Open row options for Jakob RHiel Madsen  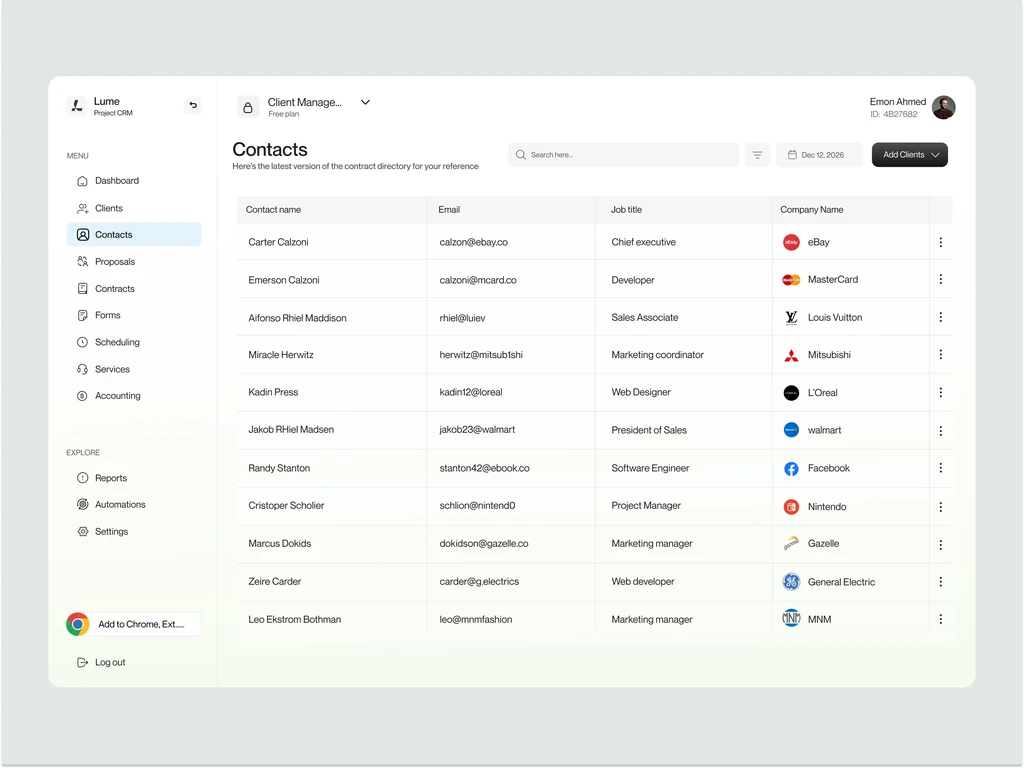click(x=940, y=431)
